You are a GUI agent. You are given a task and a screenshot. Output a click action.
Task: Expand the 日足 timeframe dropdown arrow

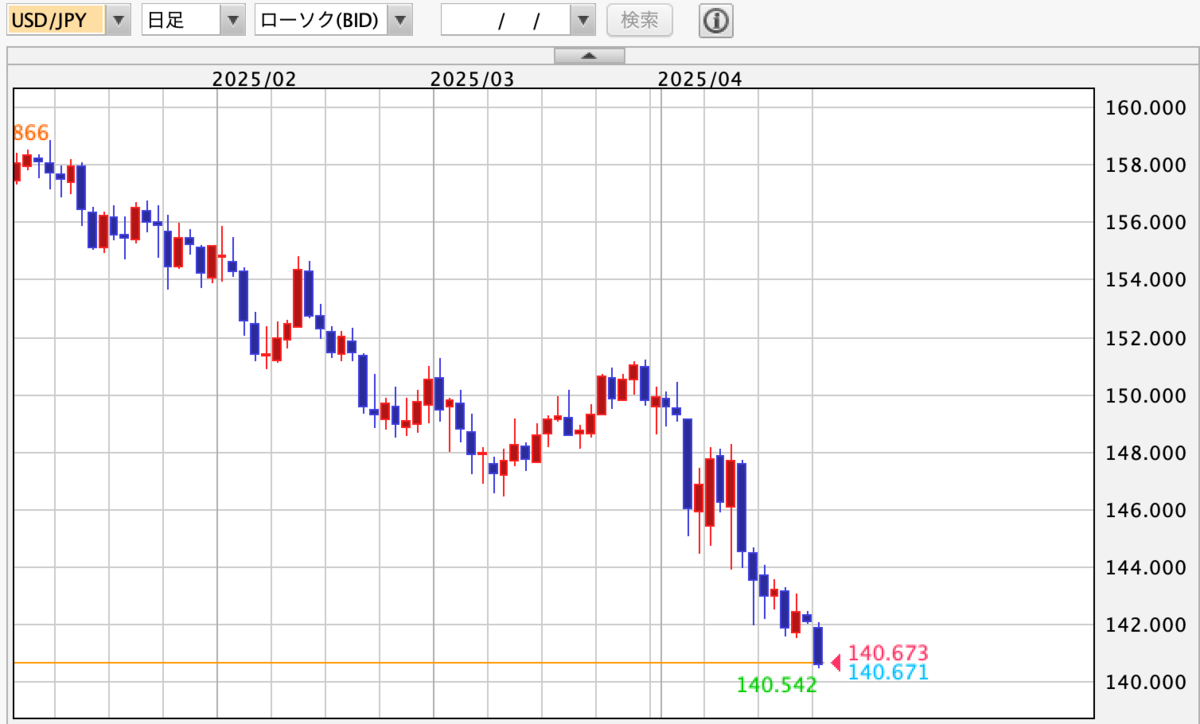[x=233, y=20]
